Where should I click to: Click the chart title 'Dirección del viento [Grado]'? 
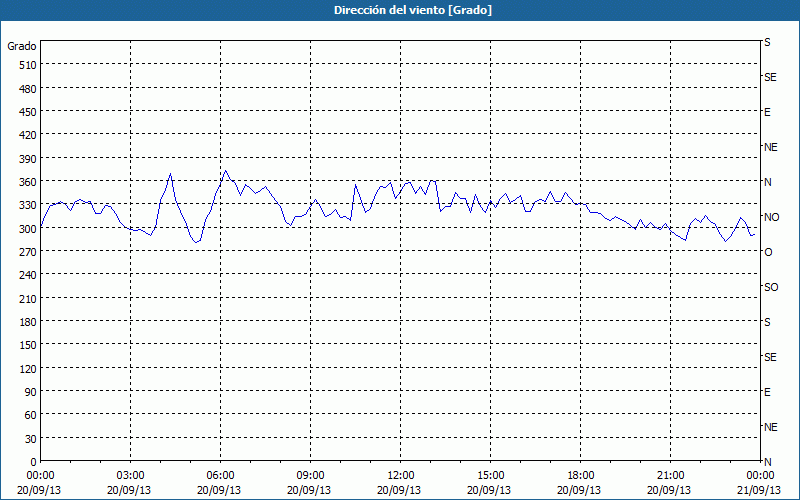click(413, 10)
